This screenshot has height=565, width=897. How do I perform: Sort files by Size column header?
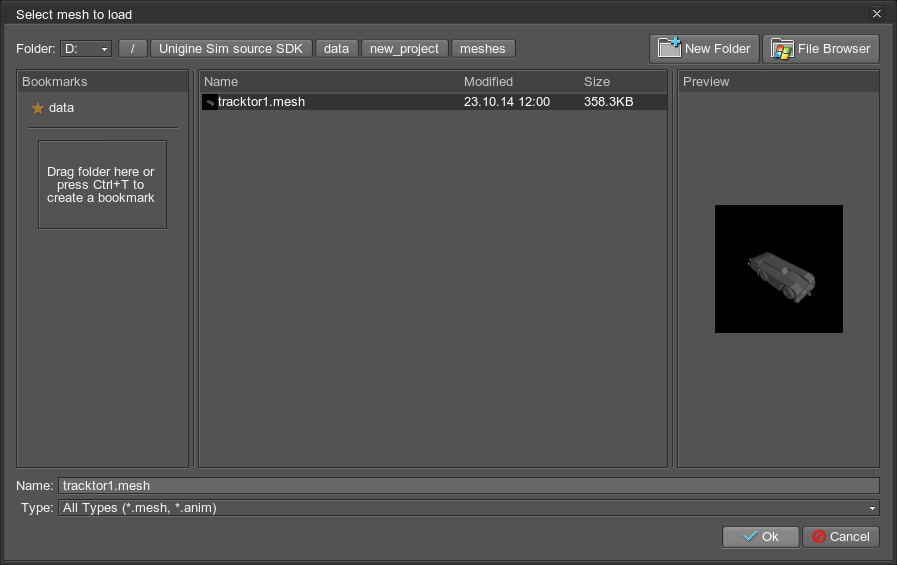click(x=597, y=82)
